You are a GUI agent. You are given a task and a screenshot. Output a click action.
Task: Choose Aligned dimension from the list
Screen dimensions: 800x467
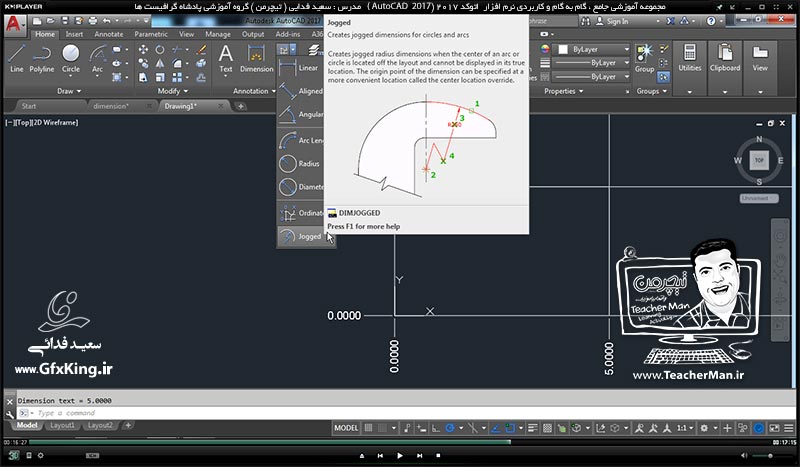pyautogui.click(x=301, y=91)
